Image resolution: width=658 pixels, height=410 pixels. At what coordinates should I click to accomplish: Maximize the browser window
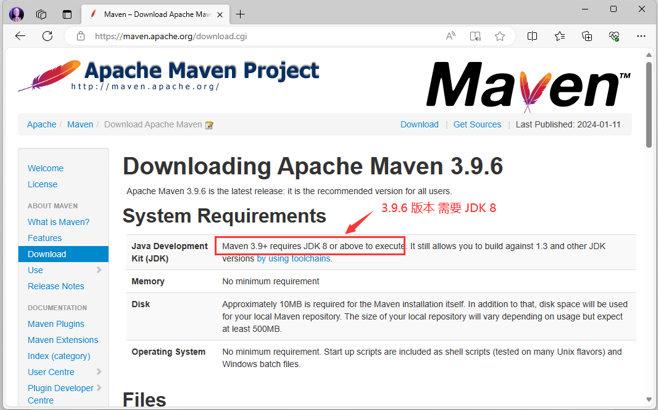pyautogui.click(x=613, y=9)
